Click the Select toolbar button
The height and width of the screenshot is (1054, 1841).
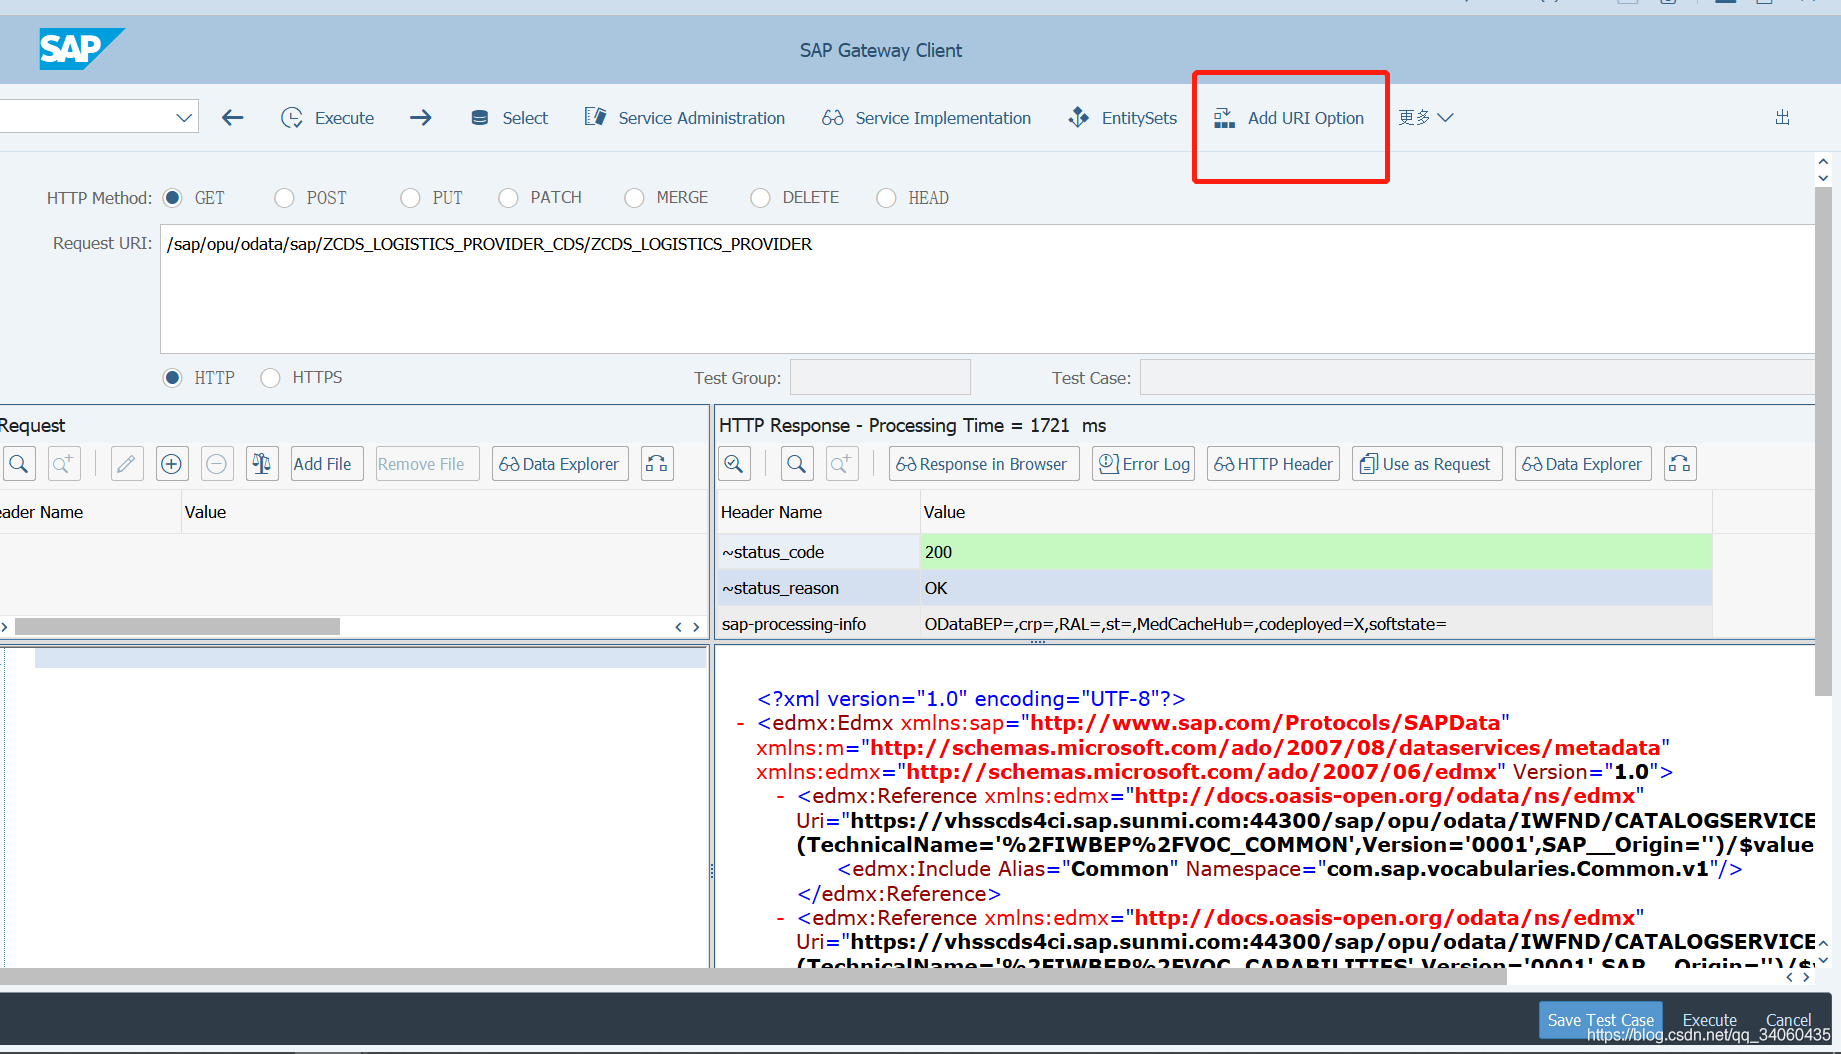tap(509, 118)
